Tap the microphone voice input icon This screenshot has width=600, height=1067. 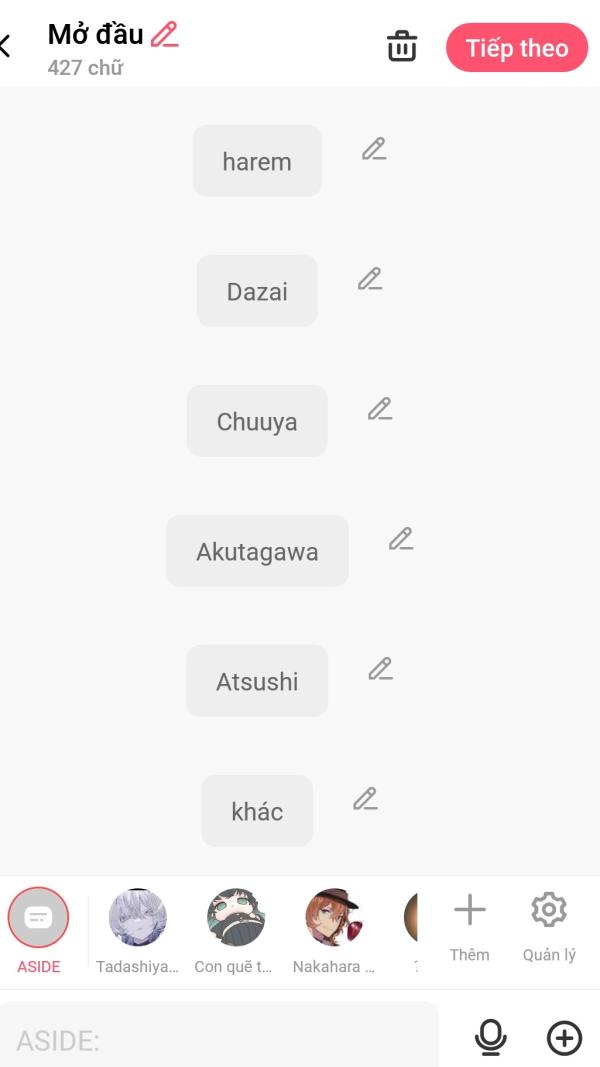point(490,1038)
